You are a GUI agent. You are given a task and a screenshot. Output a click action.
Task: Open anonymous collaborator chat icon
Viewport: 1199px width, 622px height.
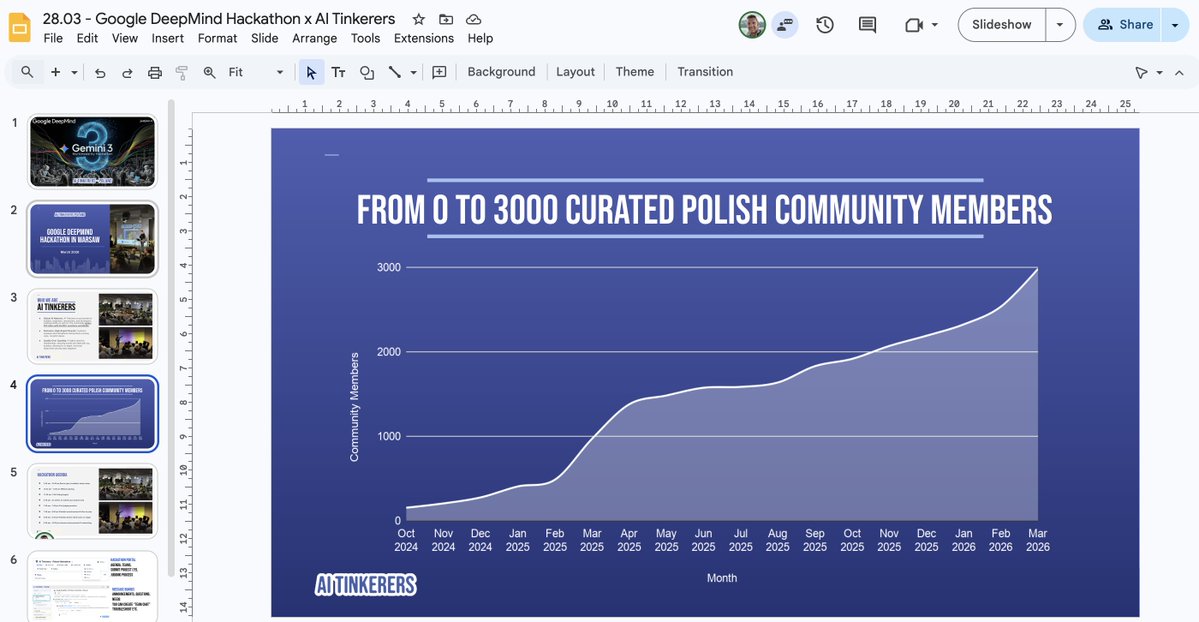[785, 24]
